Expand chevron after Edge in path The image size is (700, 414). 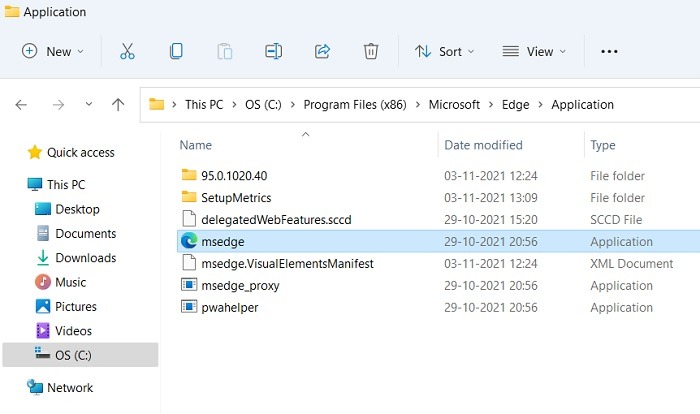540,105
